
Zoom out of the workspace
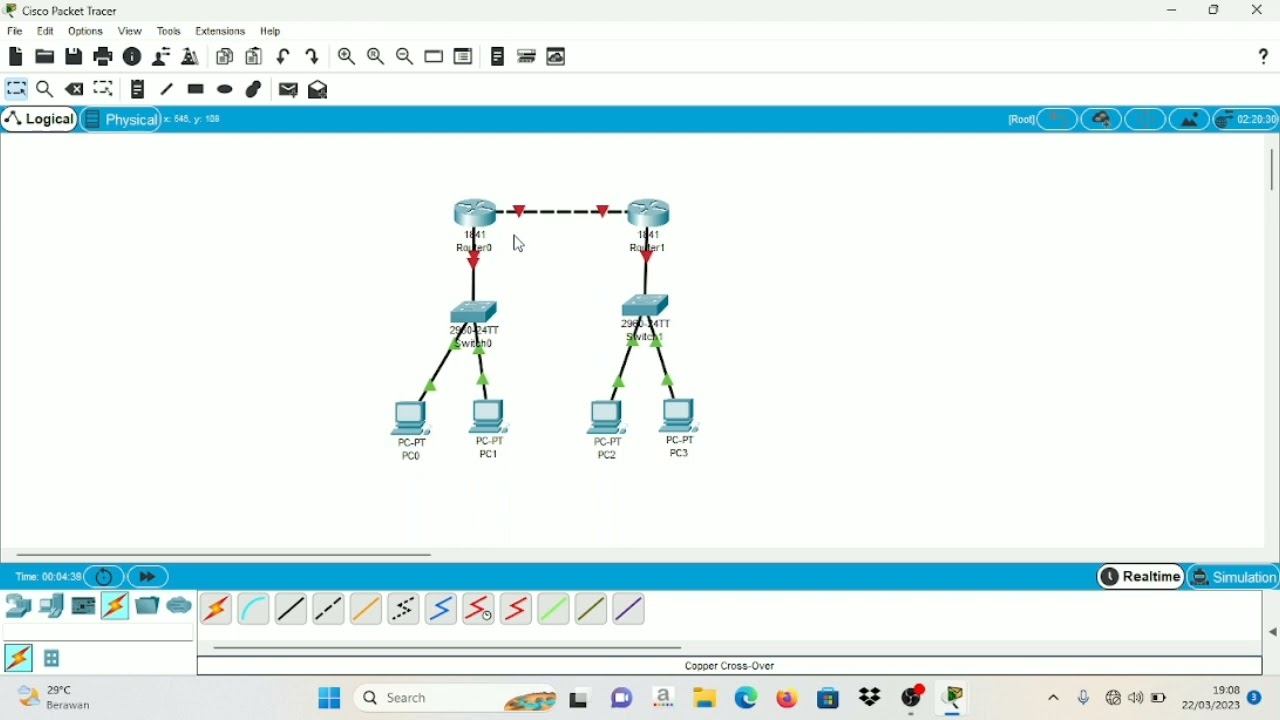[405, 57]
